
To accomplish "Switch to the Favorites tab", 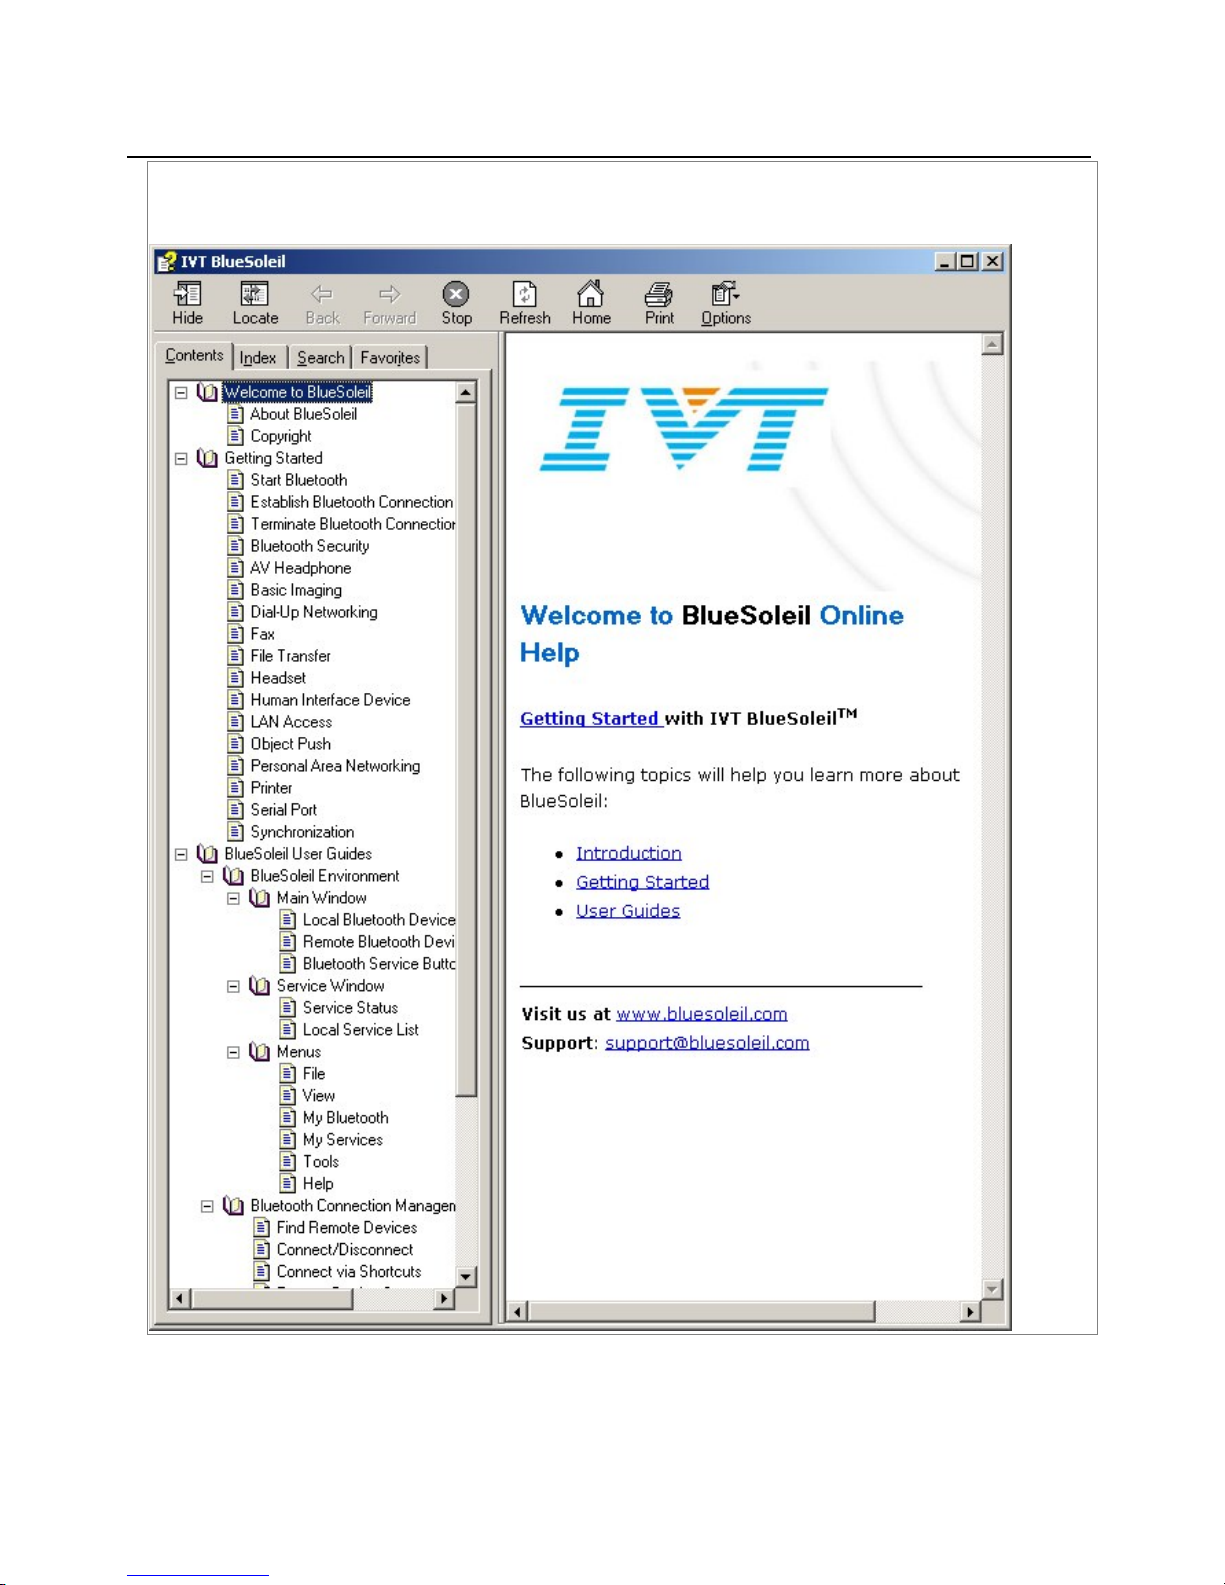I will click(x=390, y=358).
